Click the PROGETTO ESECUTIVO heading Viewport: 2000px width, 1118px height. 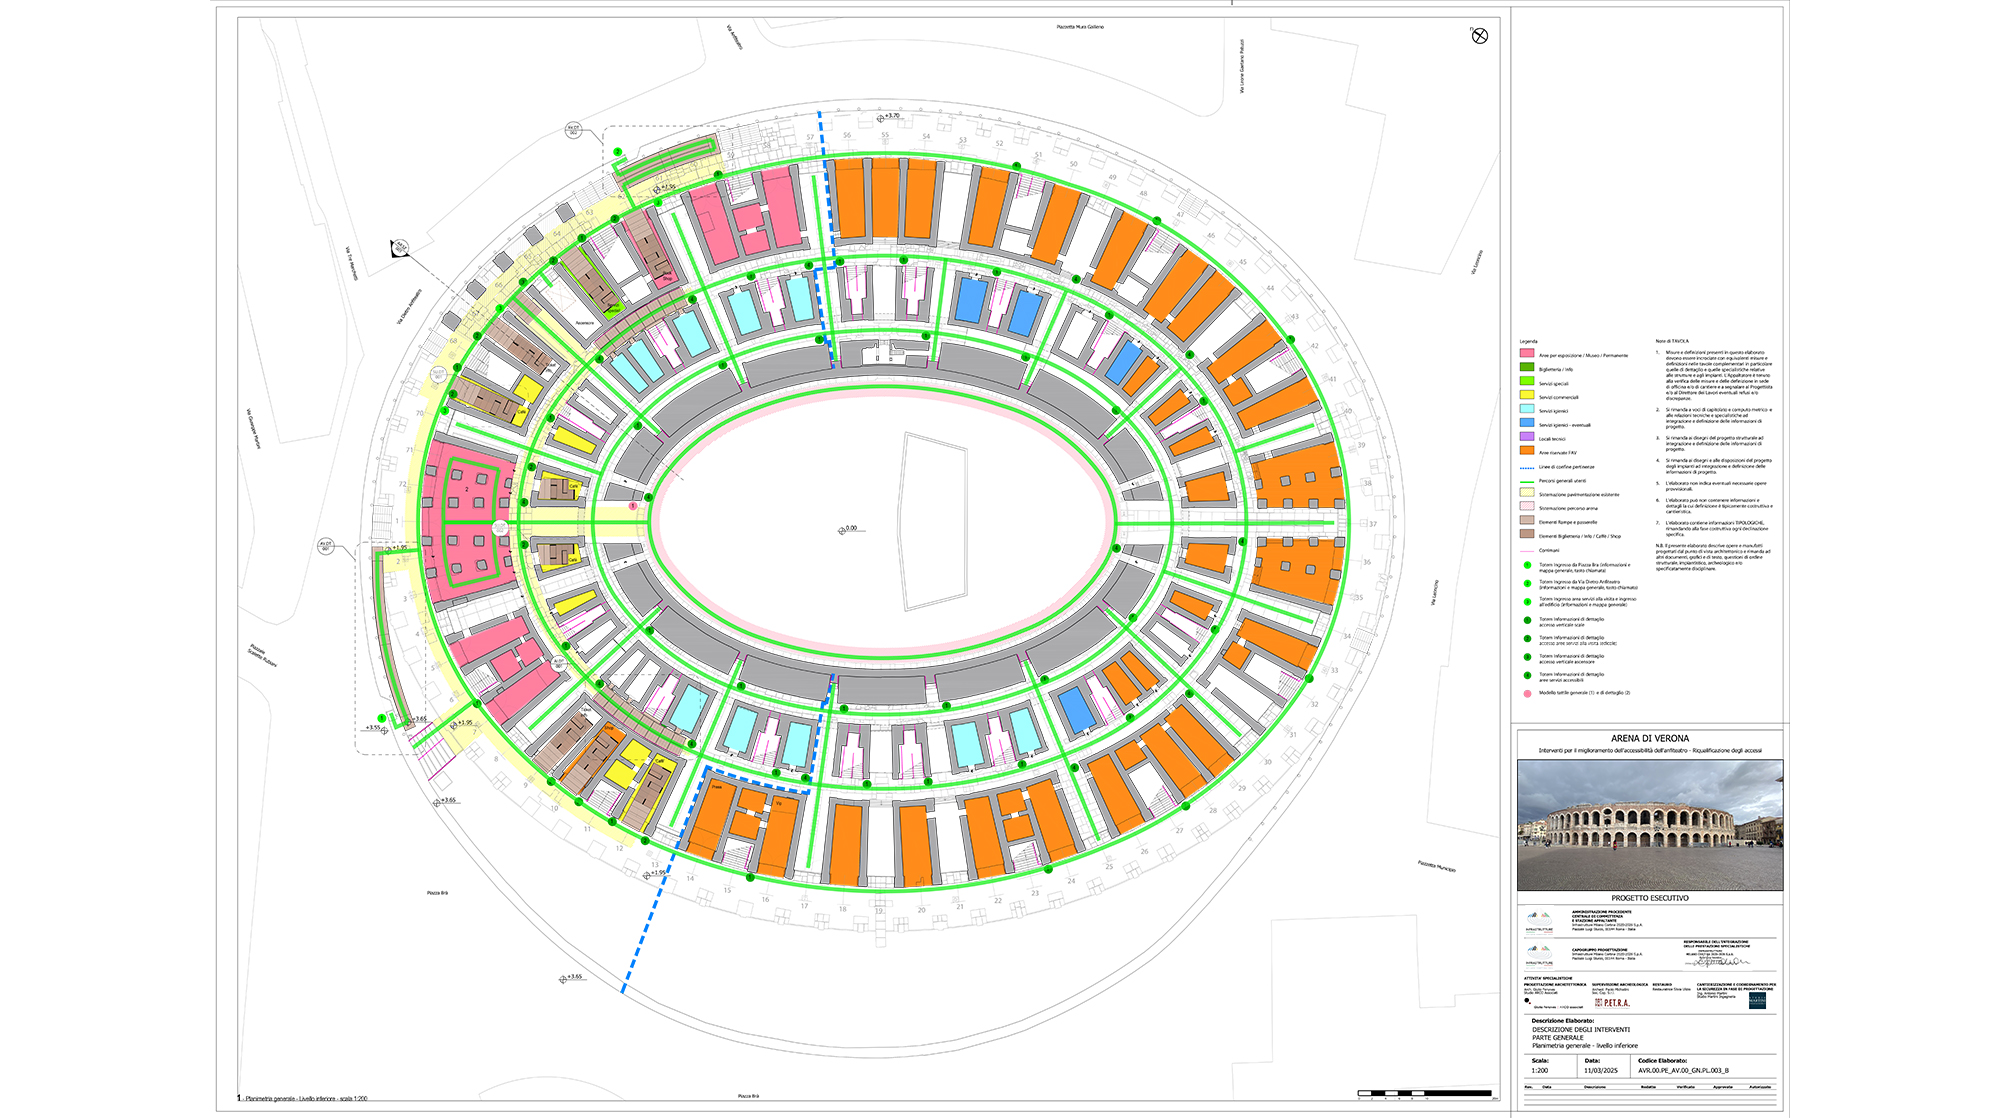[x=1649, y=898]
